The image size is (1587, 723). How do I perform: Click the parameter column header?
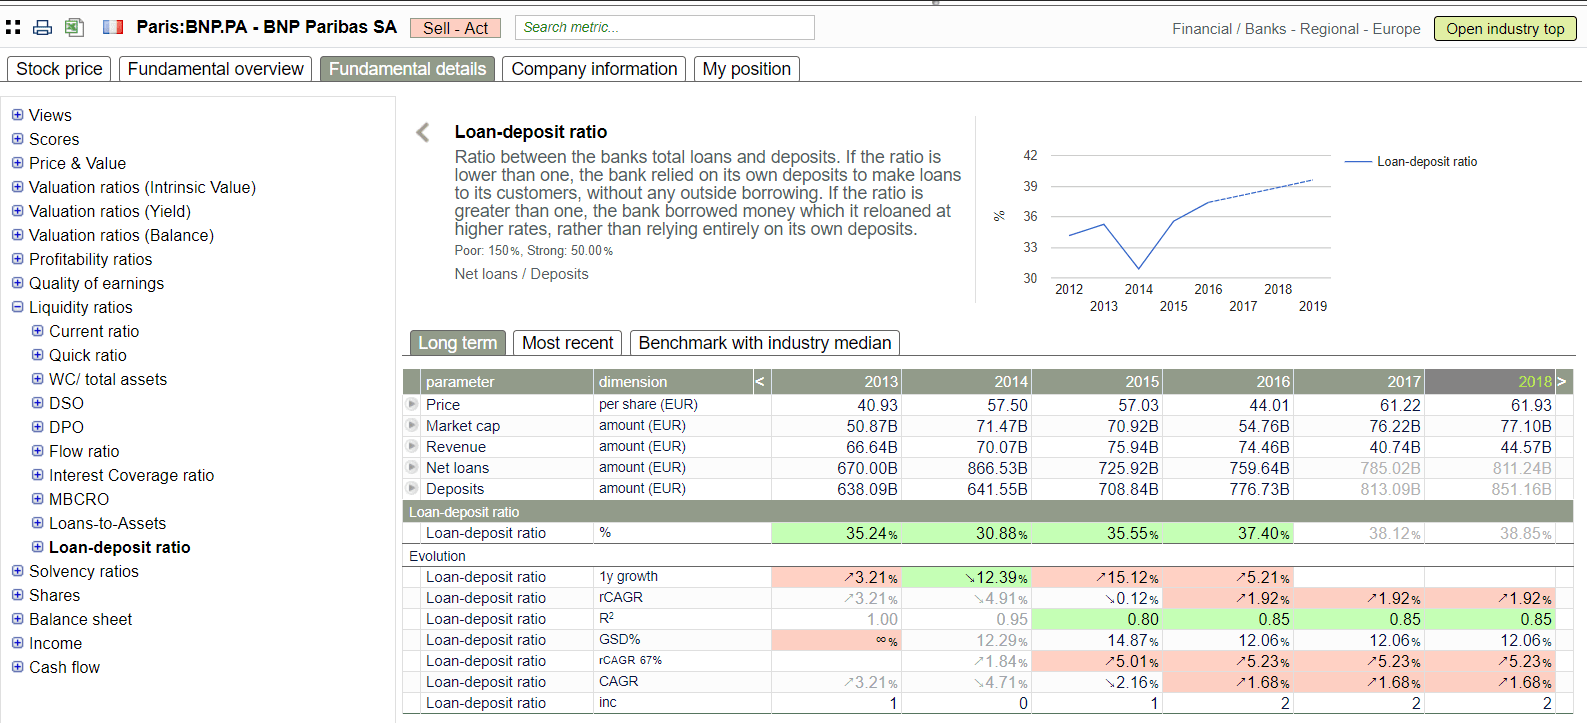(x=508, y=381)
